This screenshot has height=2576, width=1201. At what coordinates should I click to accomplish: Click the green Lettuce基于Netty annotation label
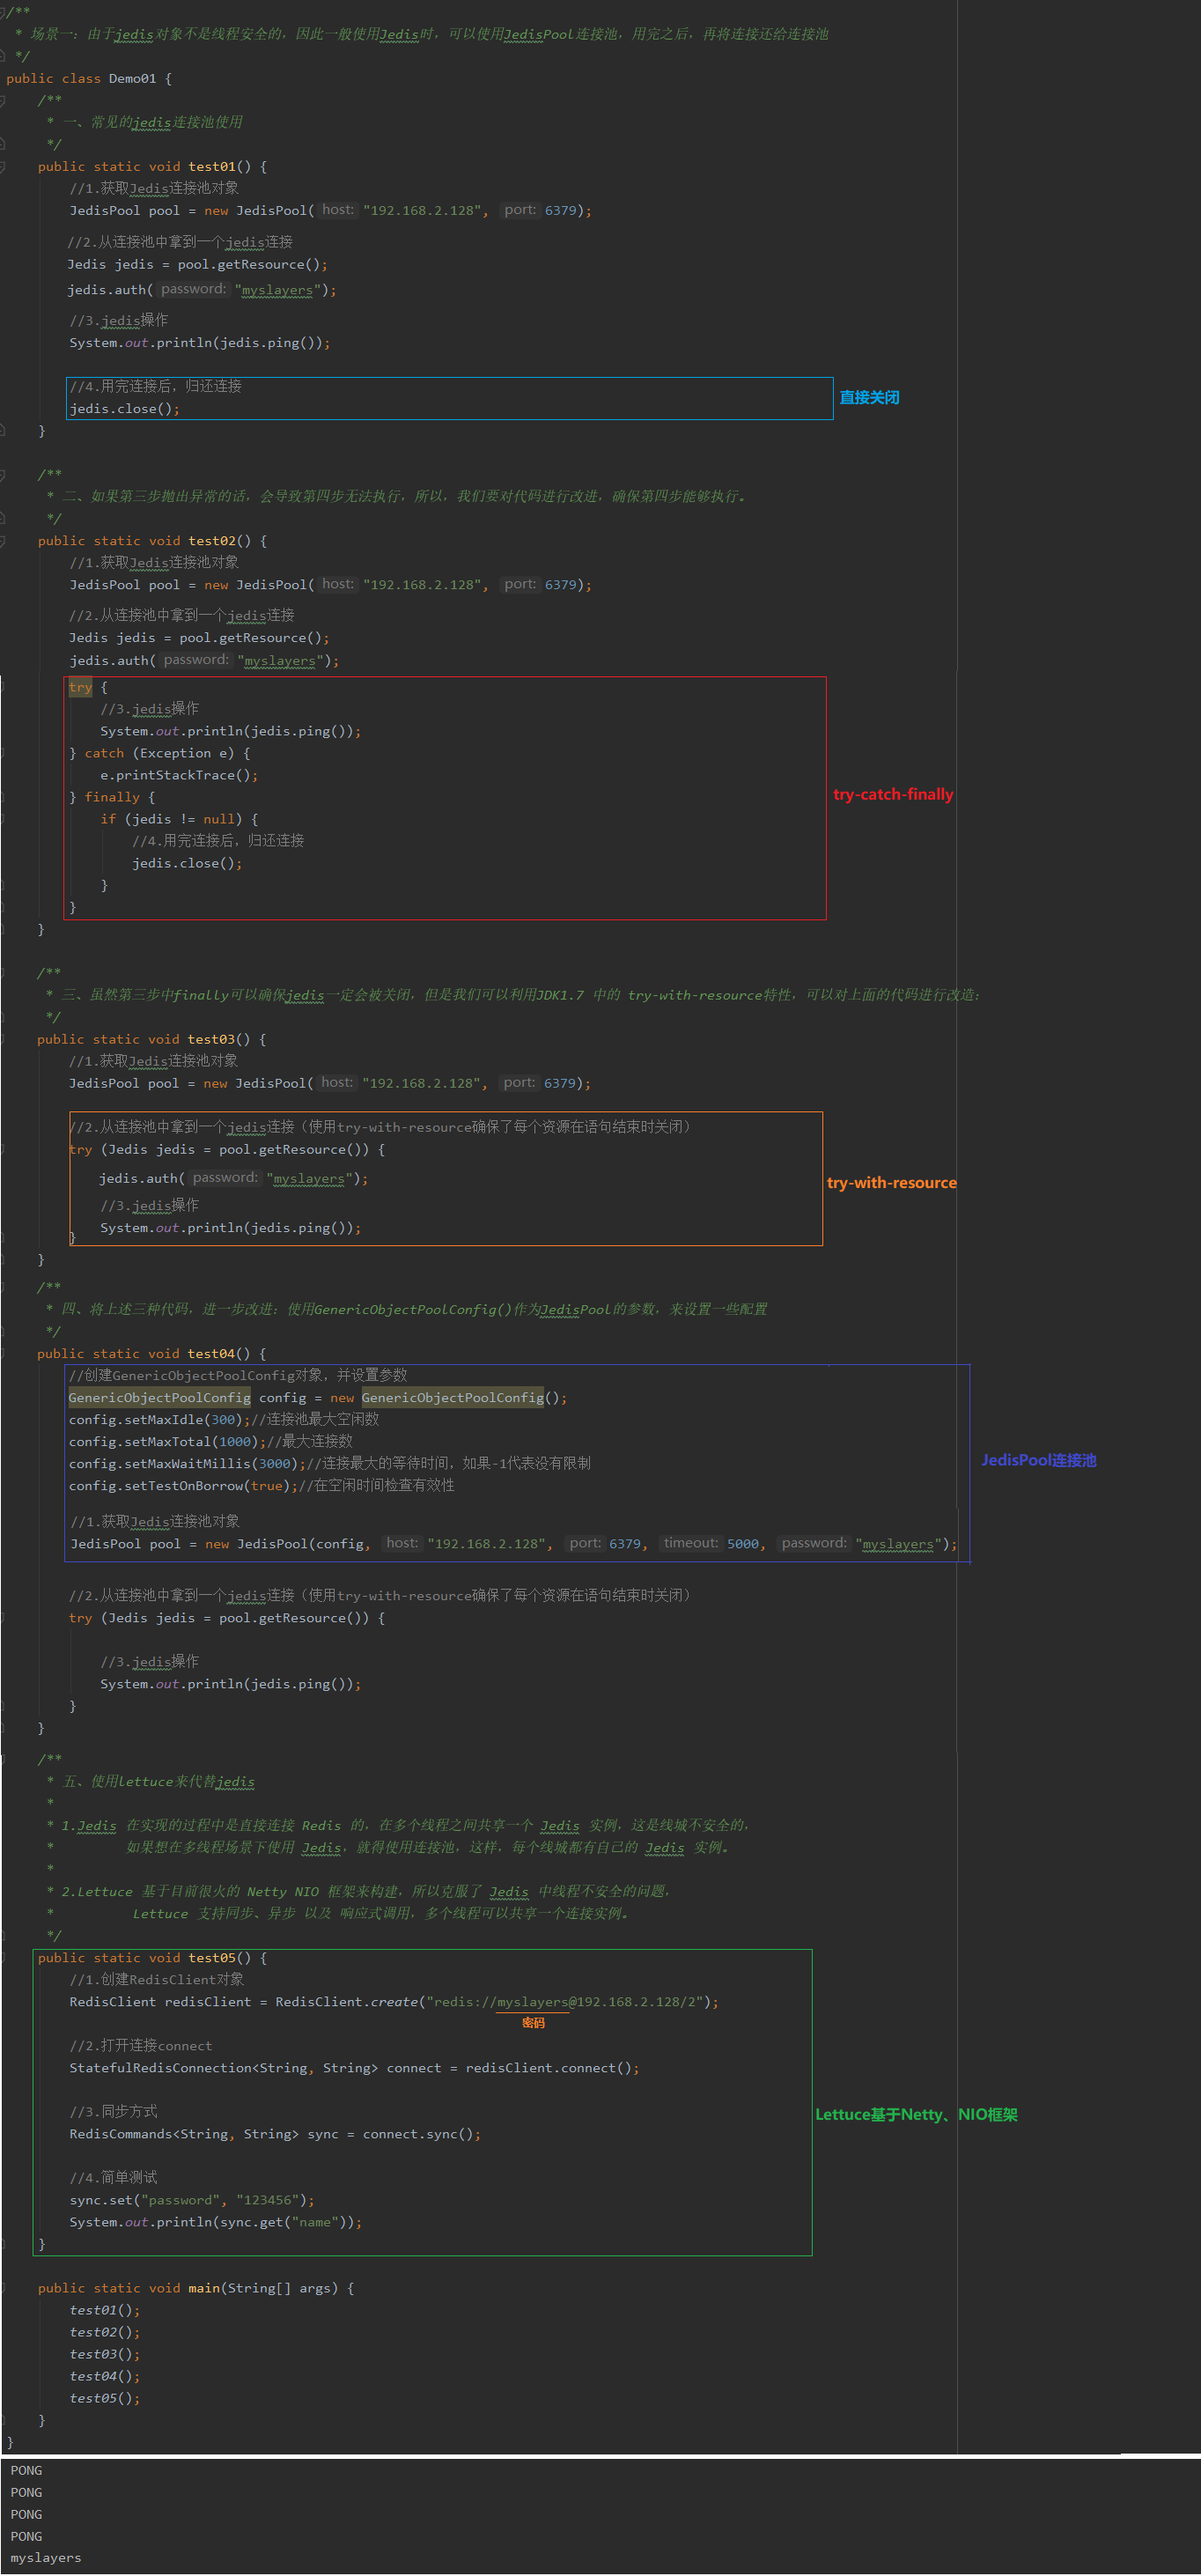(x=915, y=2114)
